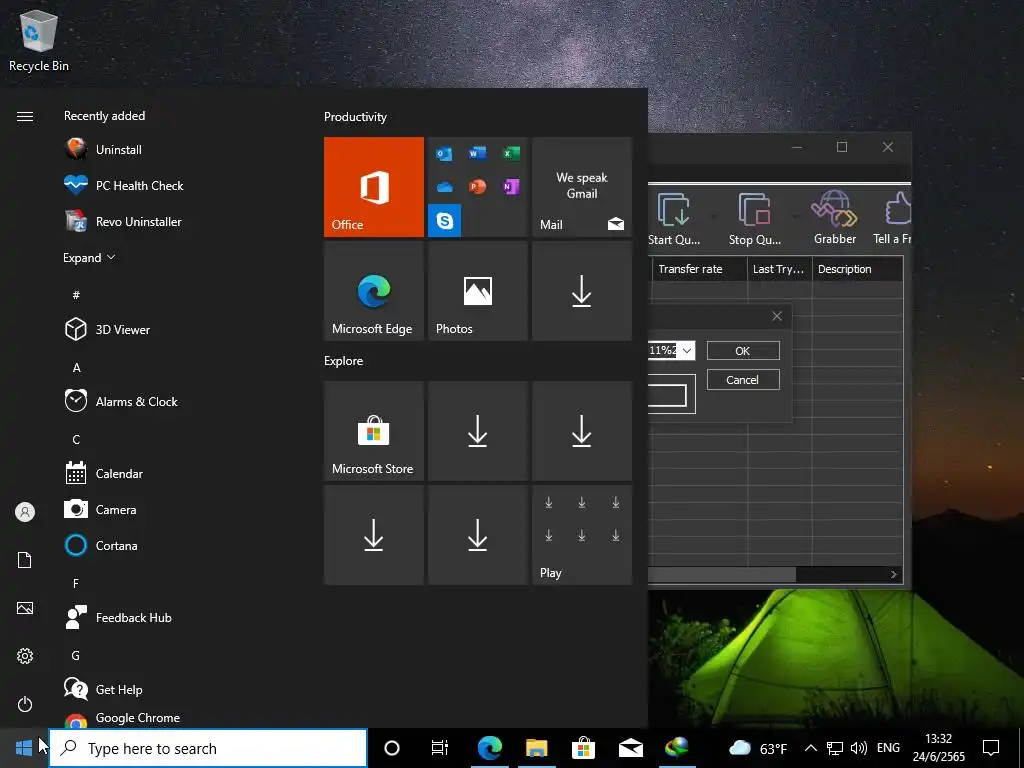Select the letter G section header
Image resolution: width=1024 pixels, height=768 pixels.
[76, 655]
